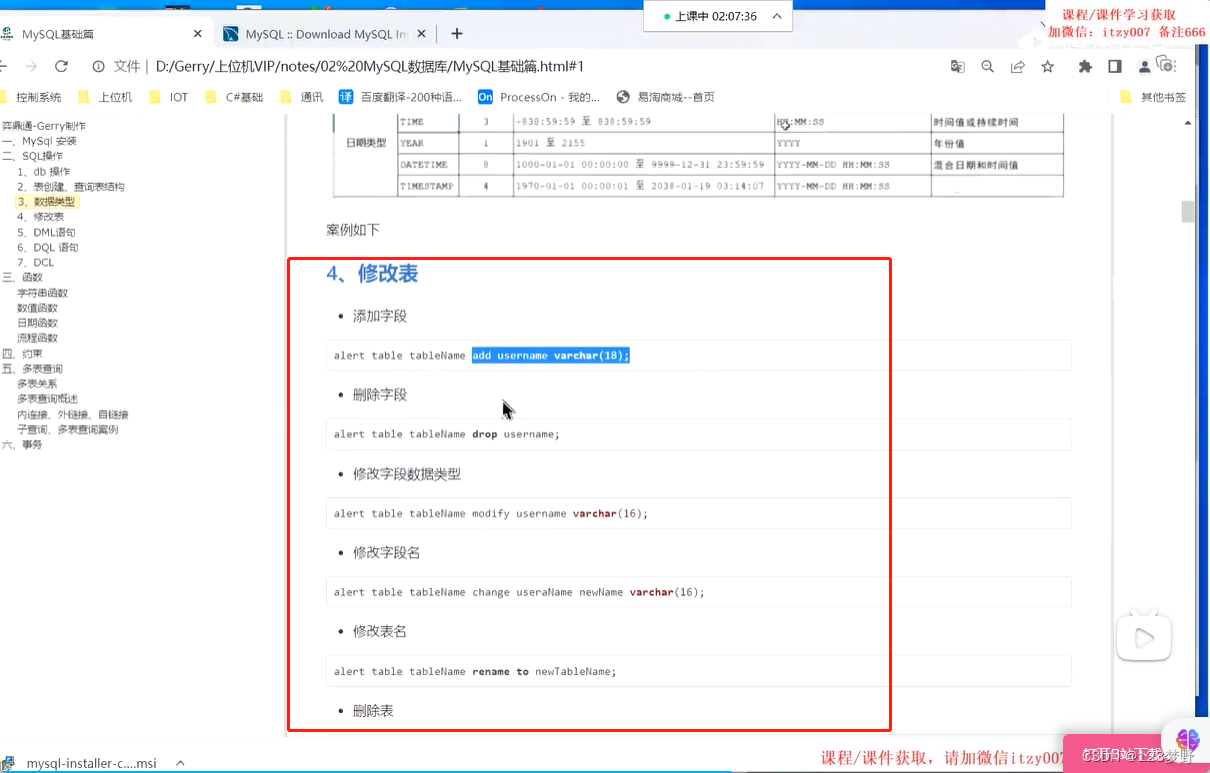
Task: Open a new tab with plus button
Action: click(x=457, y=33)
